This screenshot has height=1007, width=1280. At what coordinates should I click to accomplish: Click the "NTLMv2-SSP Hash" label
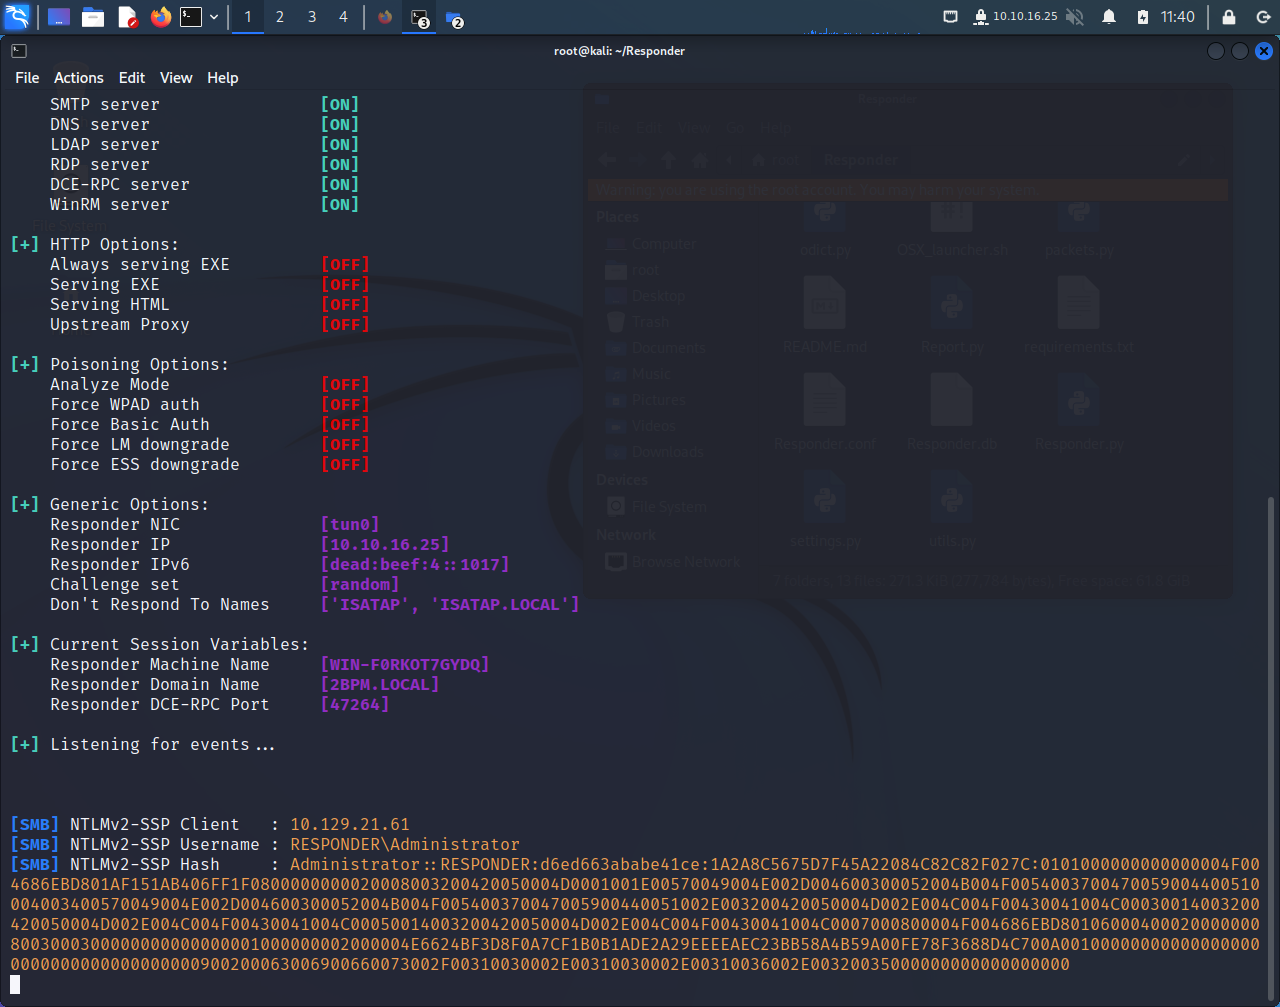[145, 865]
